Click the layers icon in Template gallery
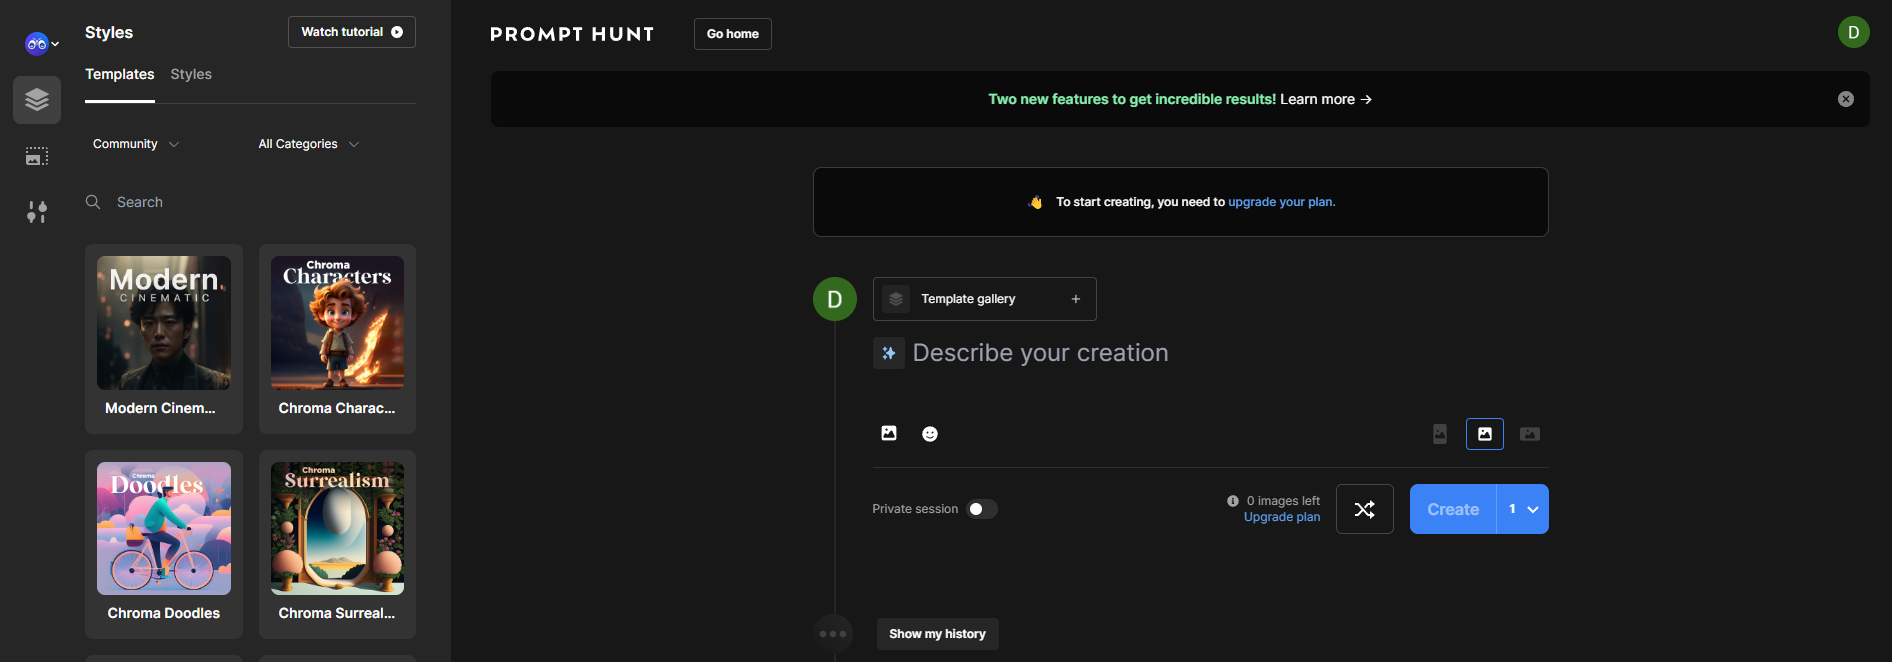Viewport: 1892px width, 662px height. pyautogui.click(x=896, y=299)
